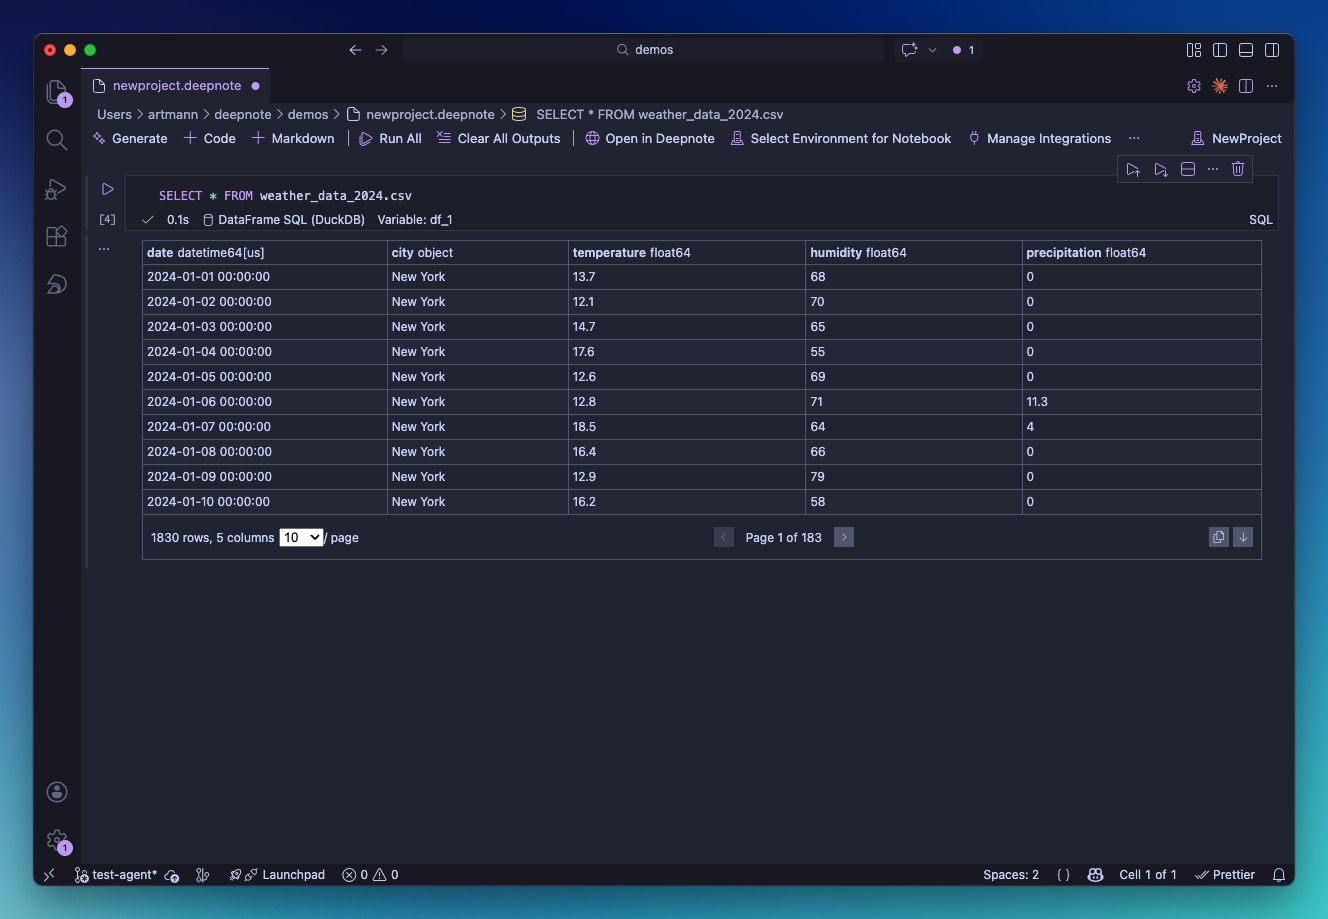Expand the chat dropdown chevron in title bar
Screen dimensions: 1328x919
(933, 50)
